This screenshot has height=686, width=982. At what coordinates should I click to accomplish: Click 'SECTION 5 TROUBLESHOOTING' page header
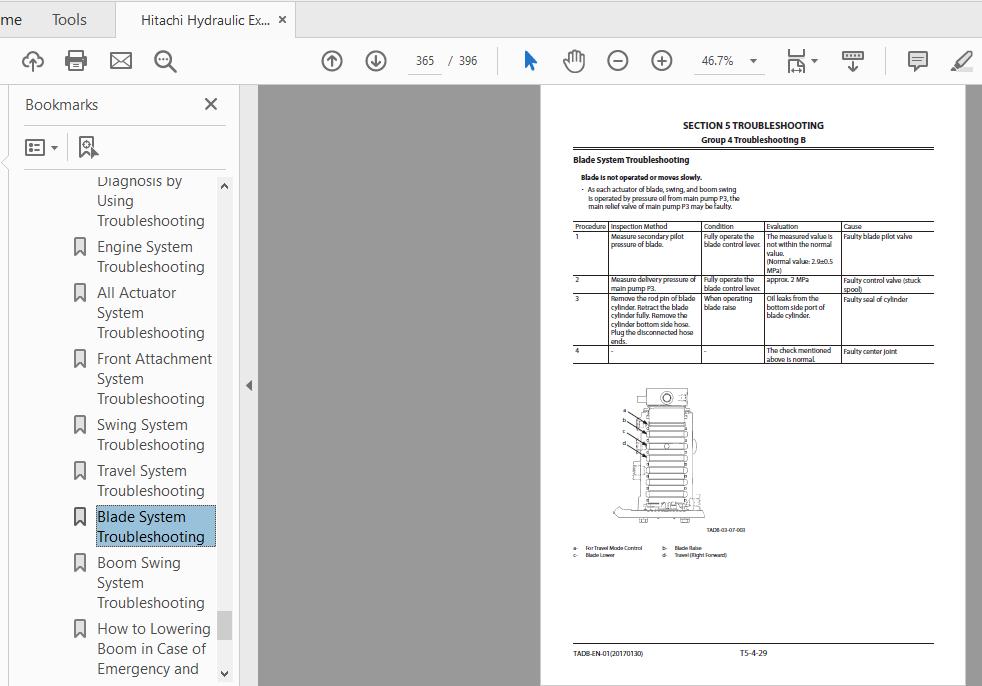click(x=753, y=125)
